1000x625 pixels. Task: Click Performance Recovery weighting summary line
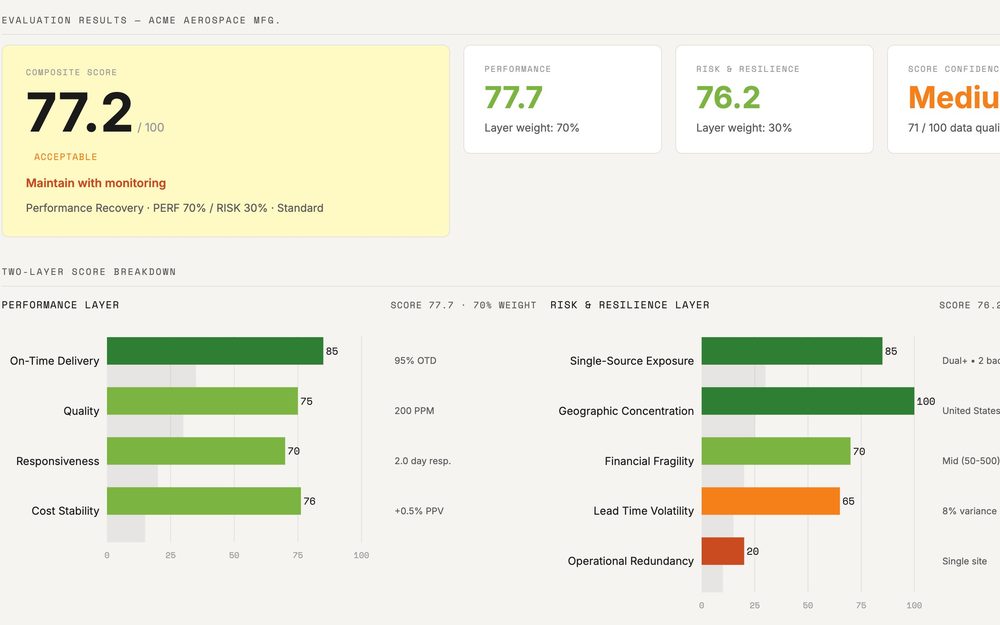click(175, 208)
